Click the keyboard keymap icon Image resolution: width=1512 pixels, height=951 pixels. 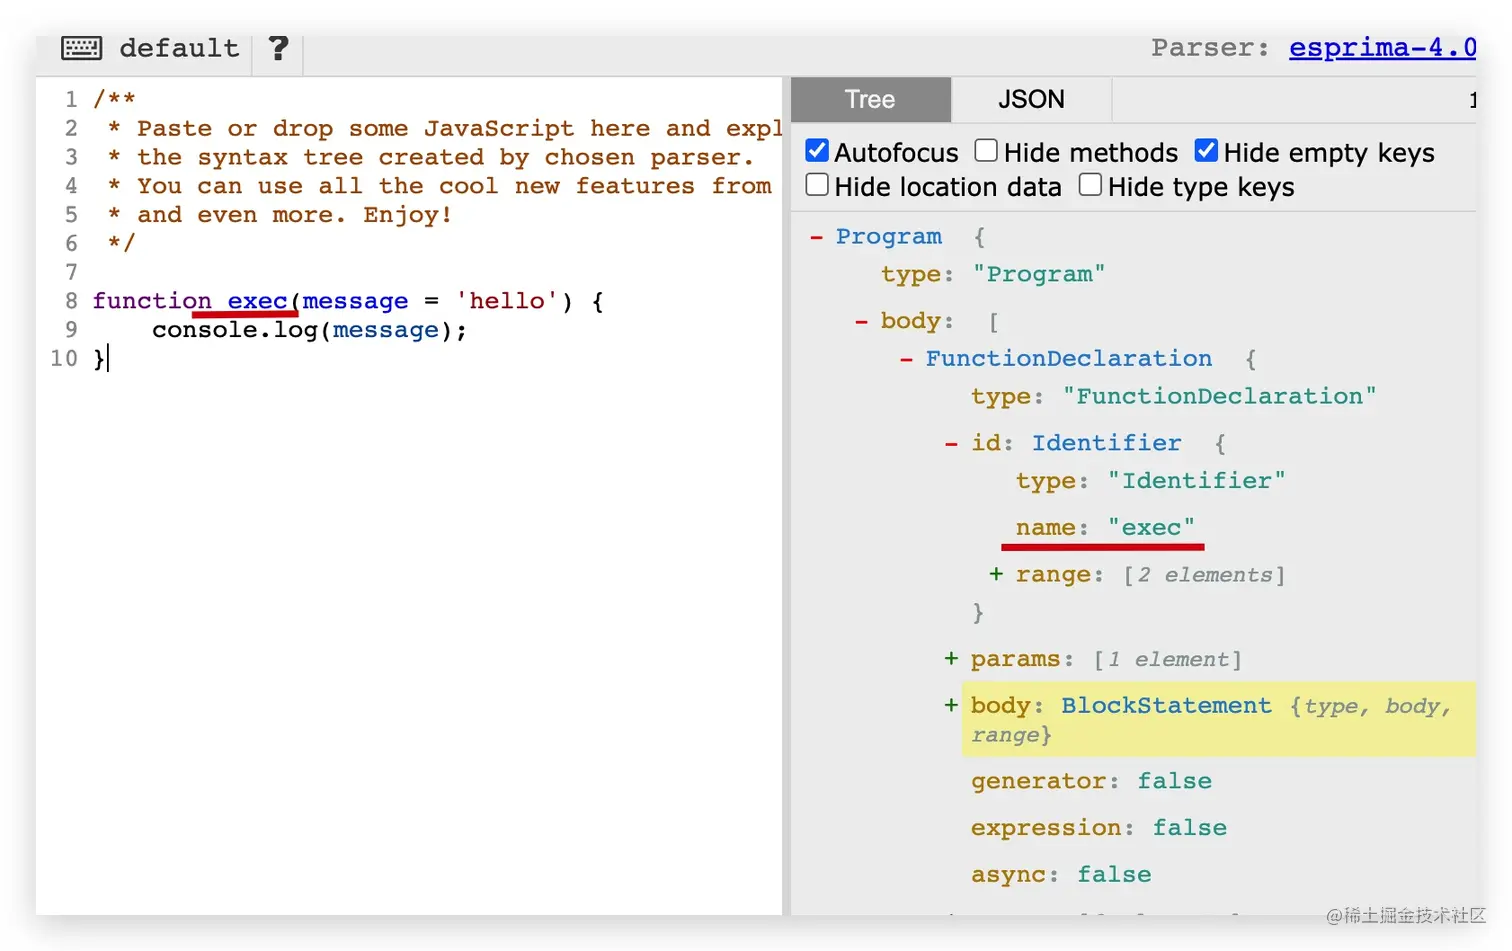[x=81, y=48]
